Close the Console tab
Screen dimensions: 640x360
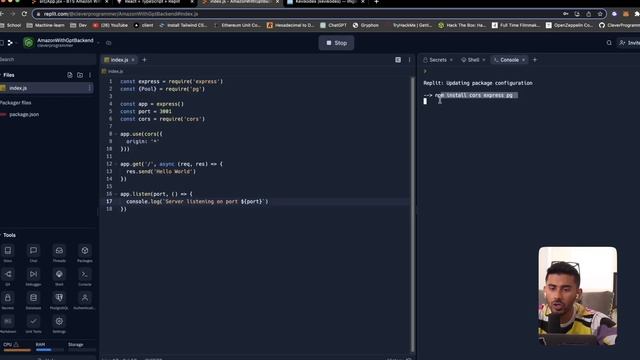coord(524,60)
